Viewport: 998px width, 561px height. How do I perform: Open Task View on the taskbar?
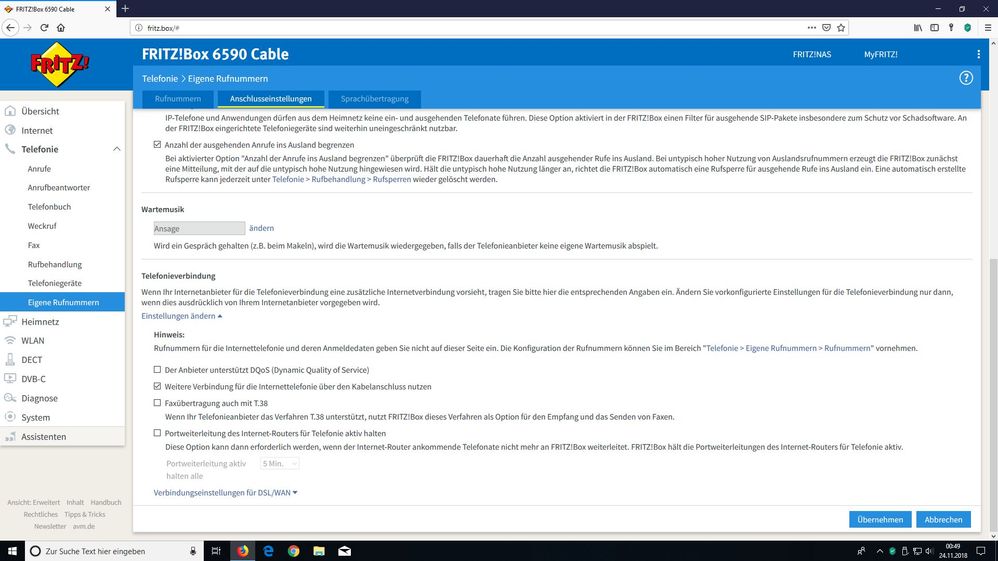coord(216,551)
